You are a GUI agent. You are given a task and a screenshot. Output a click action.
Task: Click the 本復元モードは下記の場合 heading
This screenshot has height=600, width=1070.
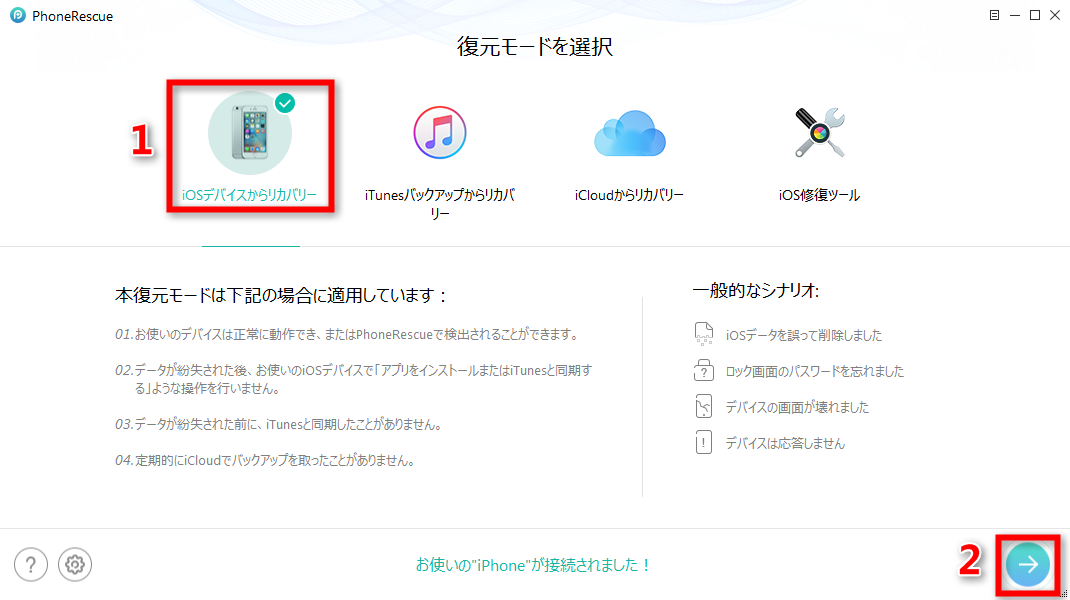(280, 296)
